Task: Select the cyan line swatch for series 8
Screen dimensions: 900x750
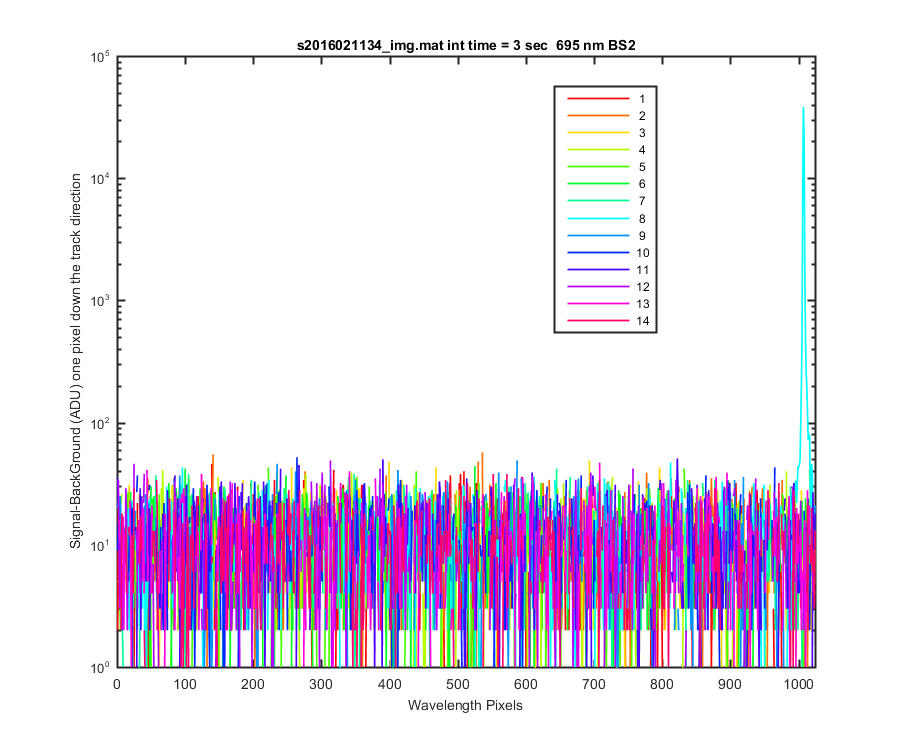Action: [x=598, y=219]
